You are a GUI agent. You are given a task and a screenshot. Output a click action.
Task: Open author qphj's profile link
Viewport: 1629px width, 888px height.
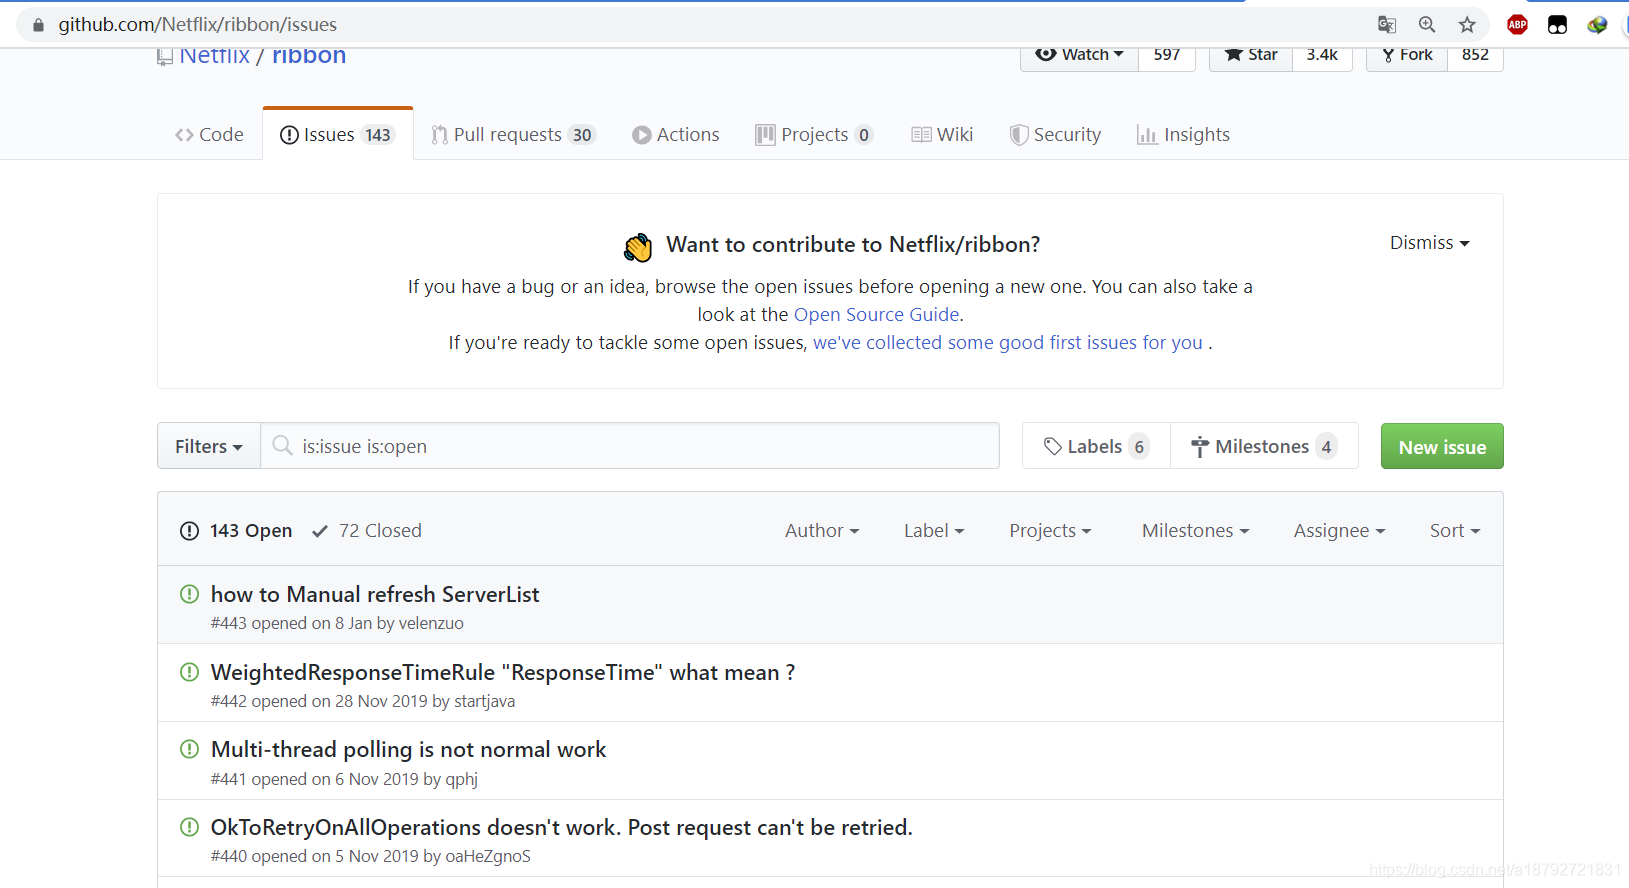(461, 779)
